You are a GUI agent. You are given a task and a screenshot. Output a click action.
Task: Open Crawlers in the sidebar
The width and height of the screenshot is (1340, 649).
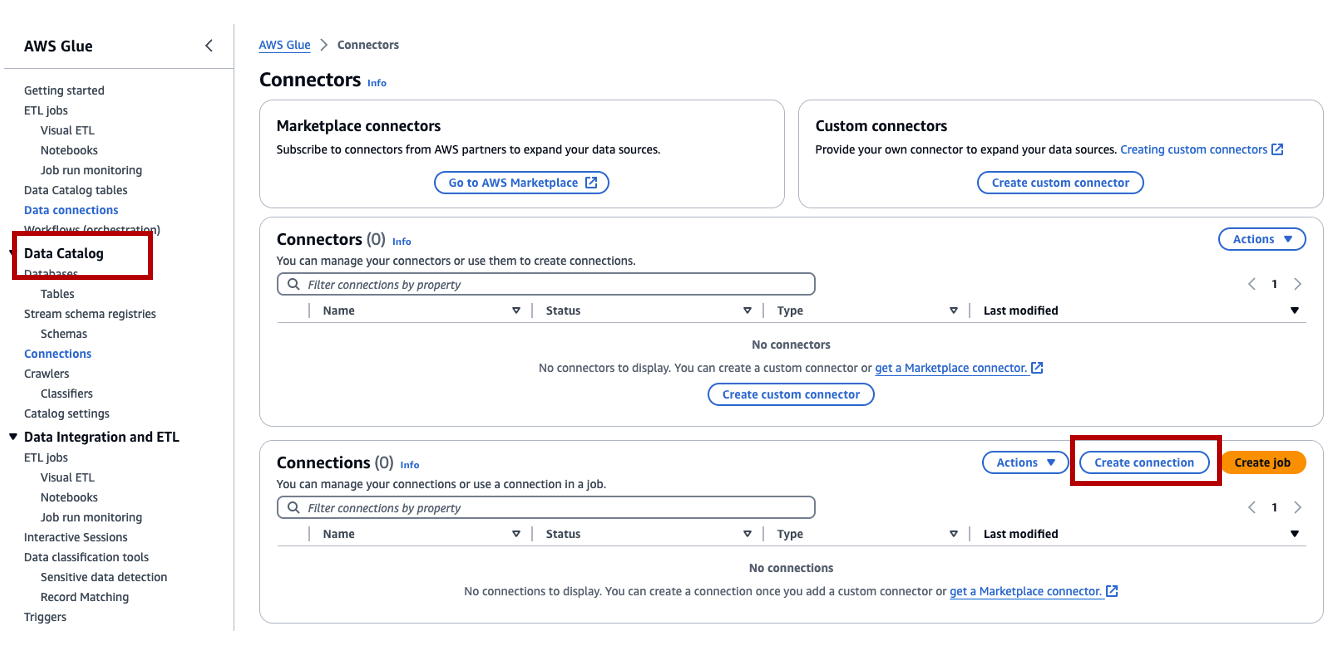46,374
